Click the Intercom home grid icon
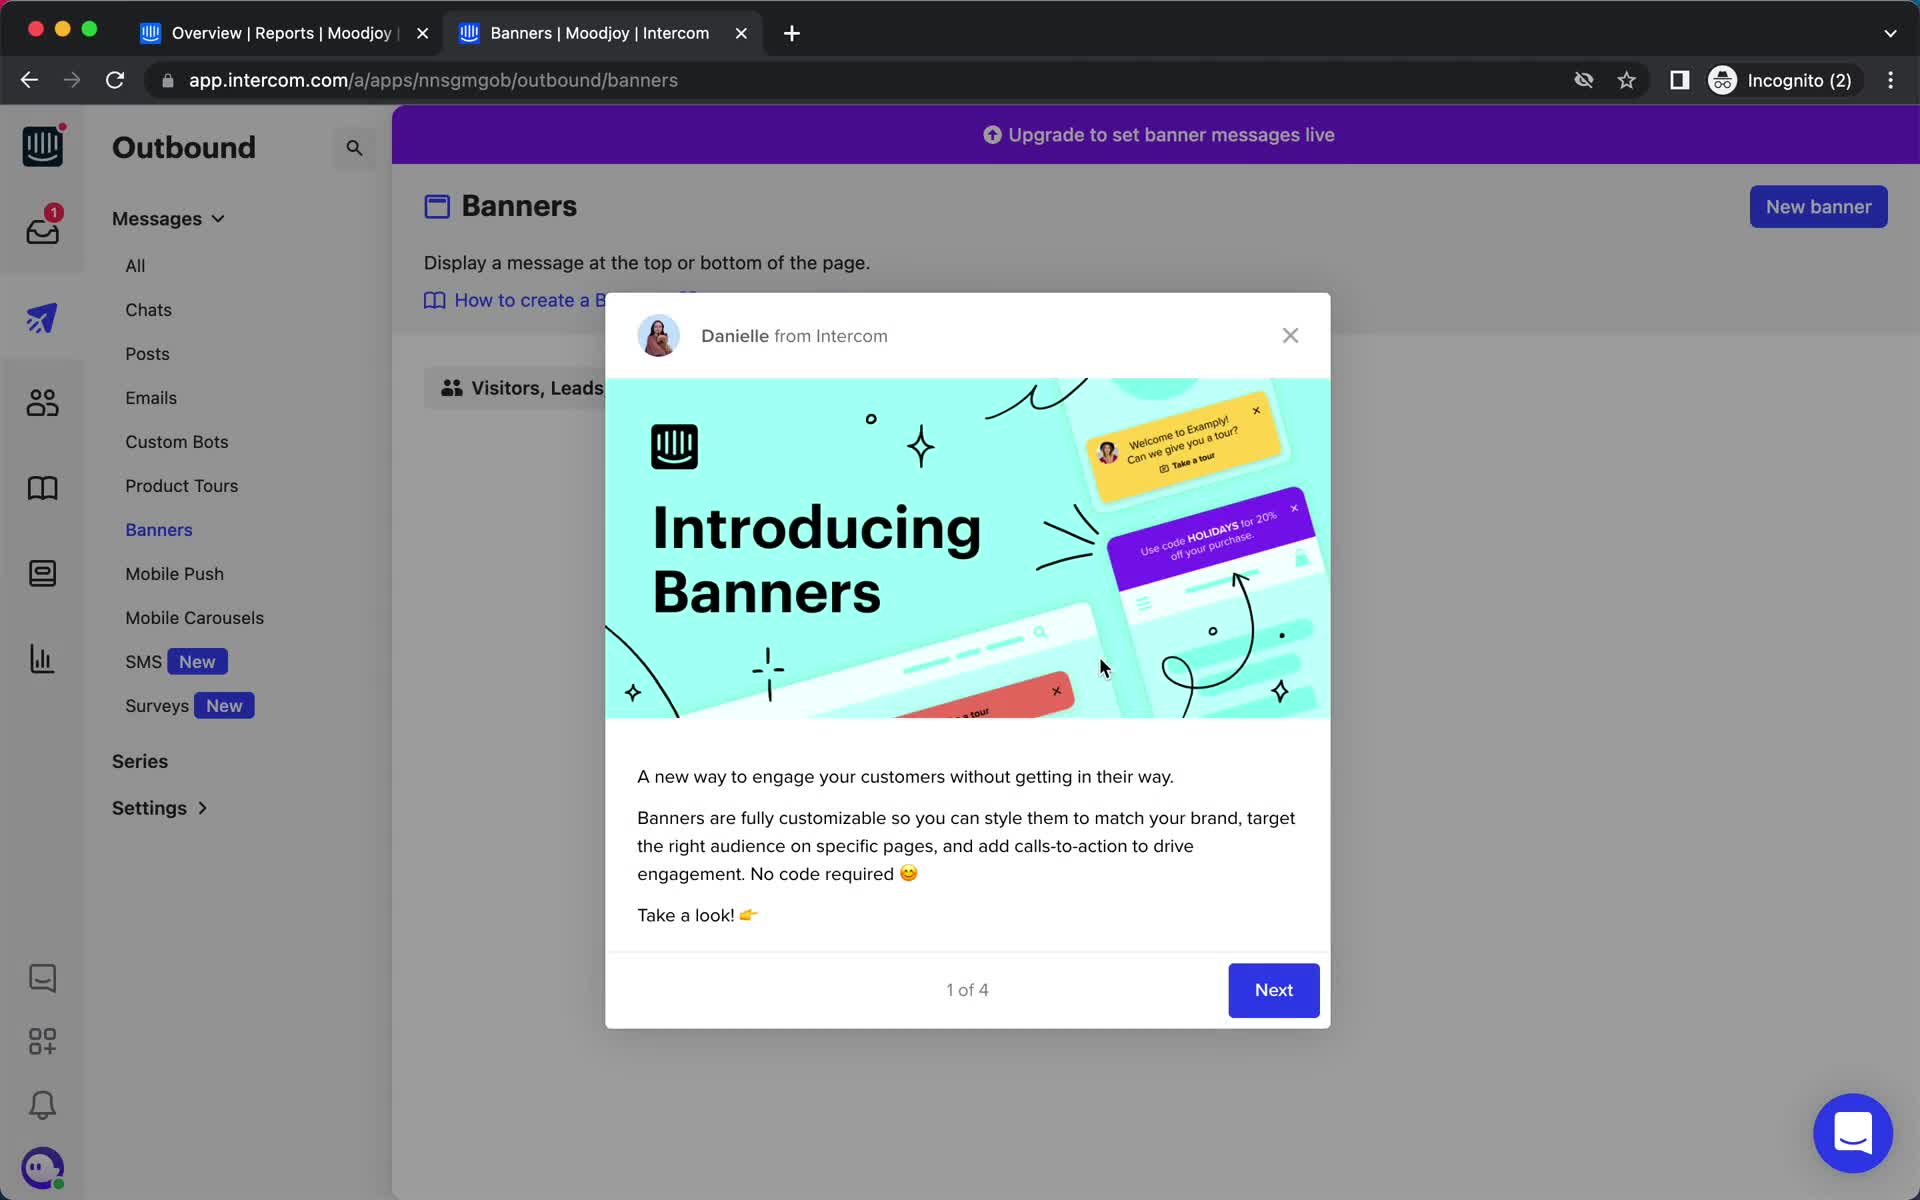1920x1200 pixels. coord(43,1041)
